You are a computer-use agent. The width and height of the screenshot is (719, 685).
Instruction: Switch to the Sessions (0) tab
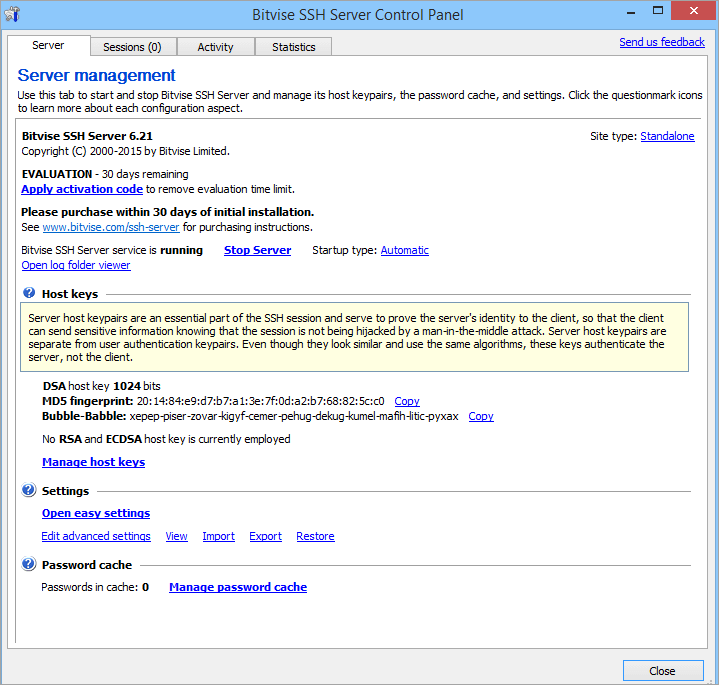click(x=133, y=47)
